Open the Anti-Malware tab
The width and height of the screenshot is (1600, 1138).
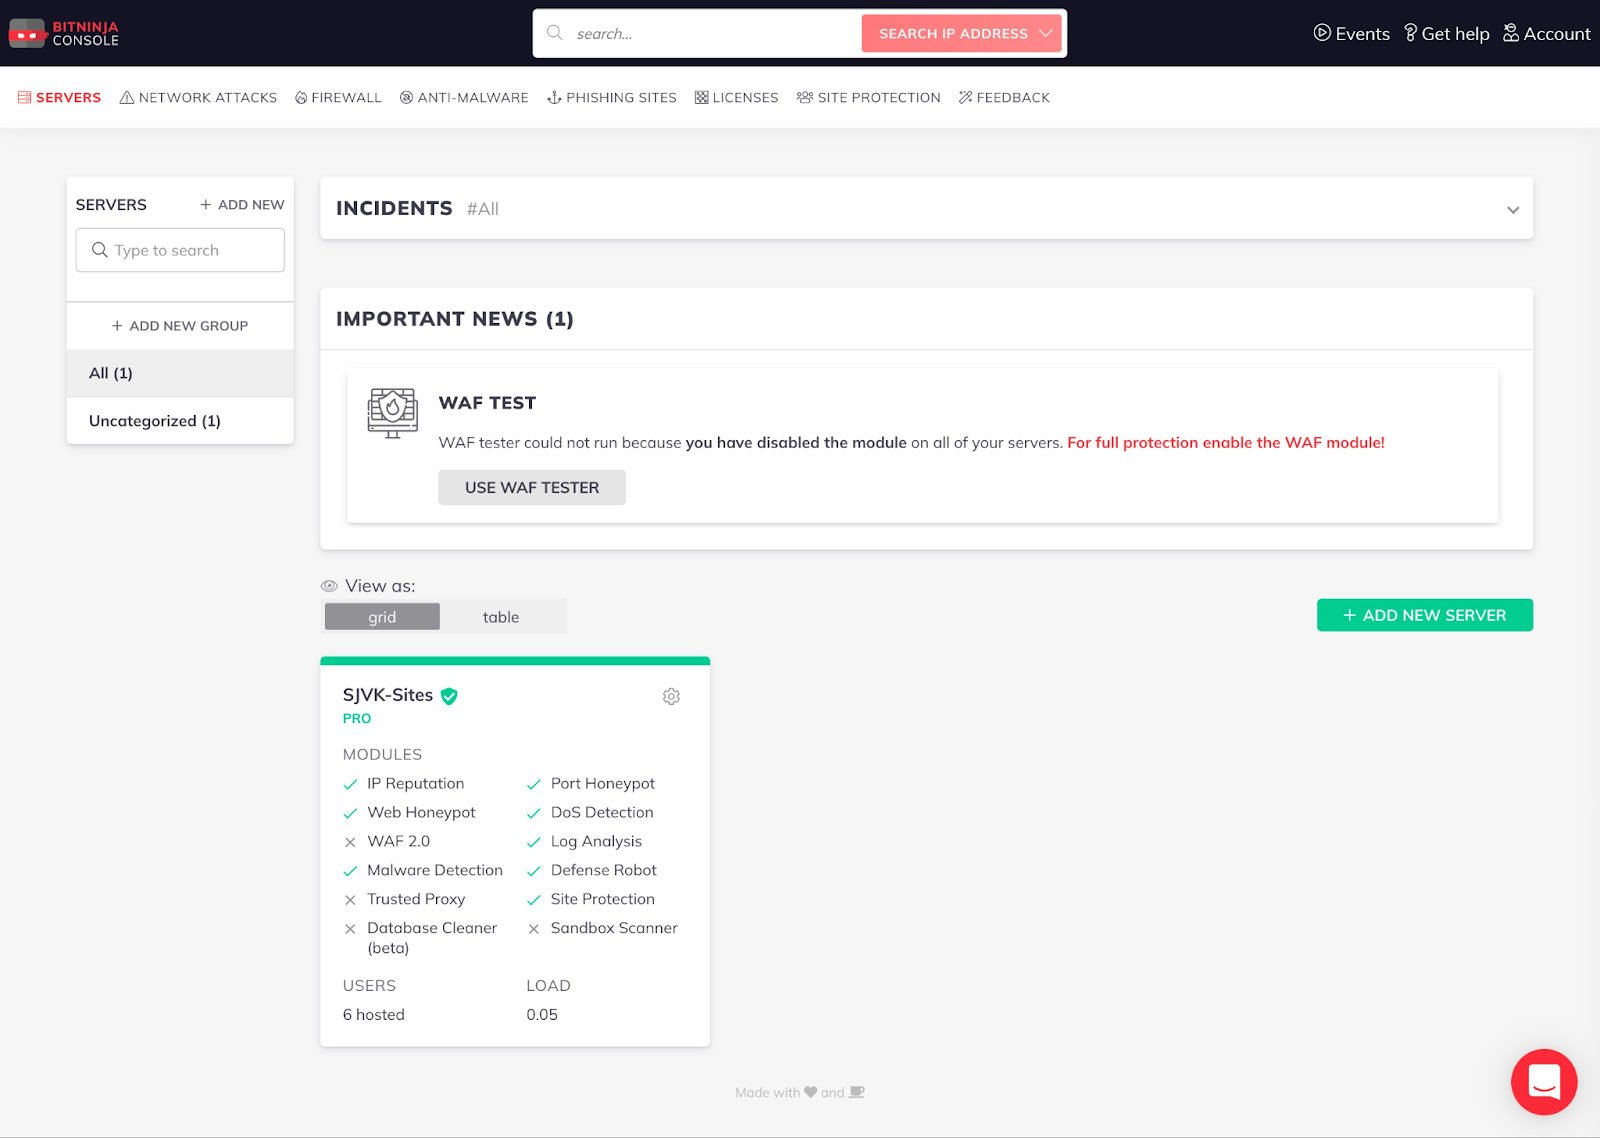click(x=464, y=97)
